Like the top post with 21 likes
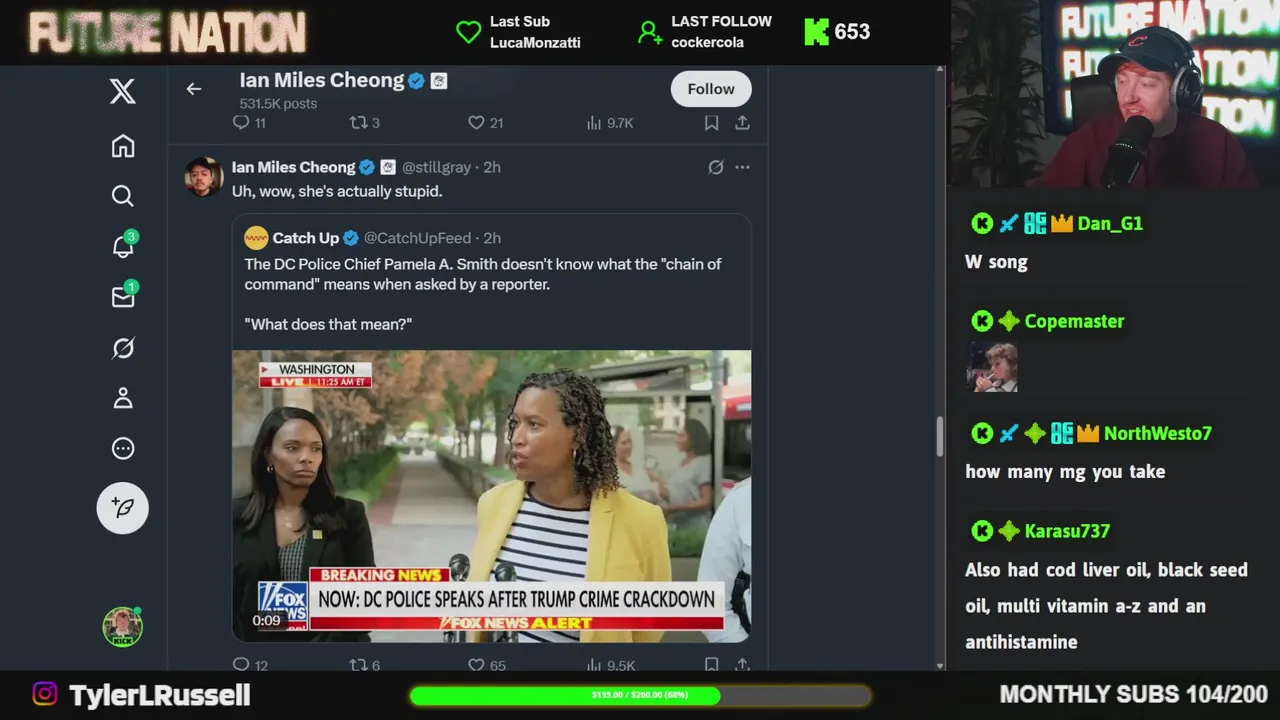This screenshot has height=720, width=1280. point(485,123)
